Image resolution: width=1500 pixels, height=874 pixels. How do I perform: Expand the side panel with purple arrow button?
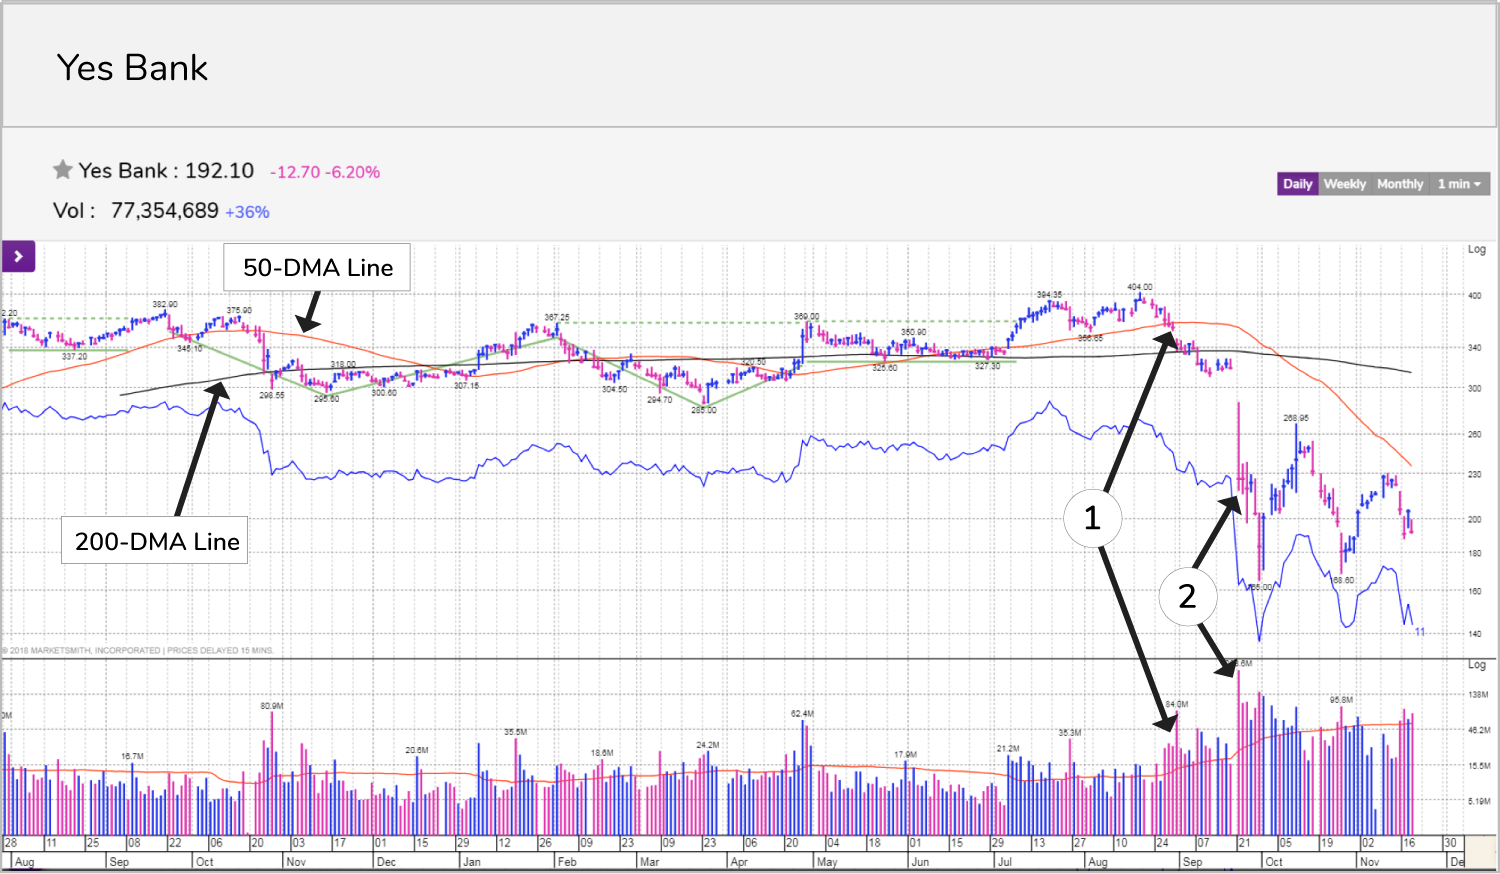pos(19,256)
